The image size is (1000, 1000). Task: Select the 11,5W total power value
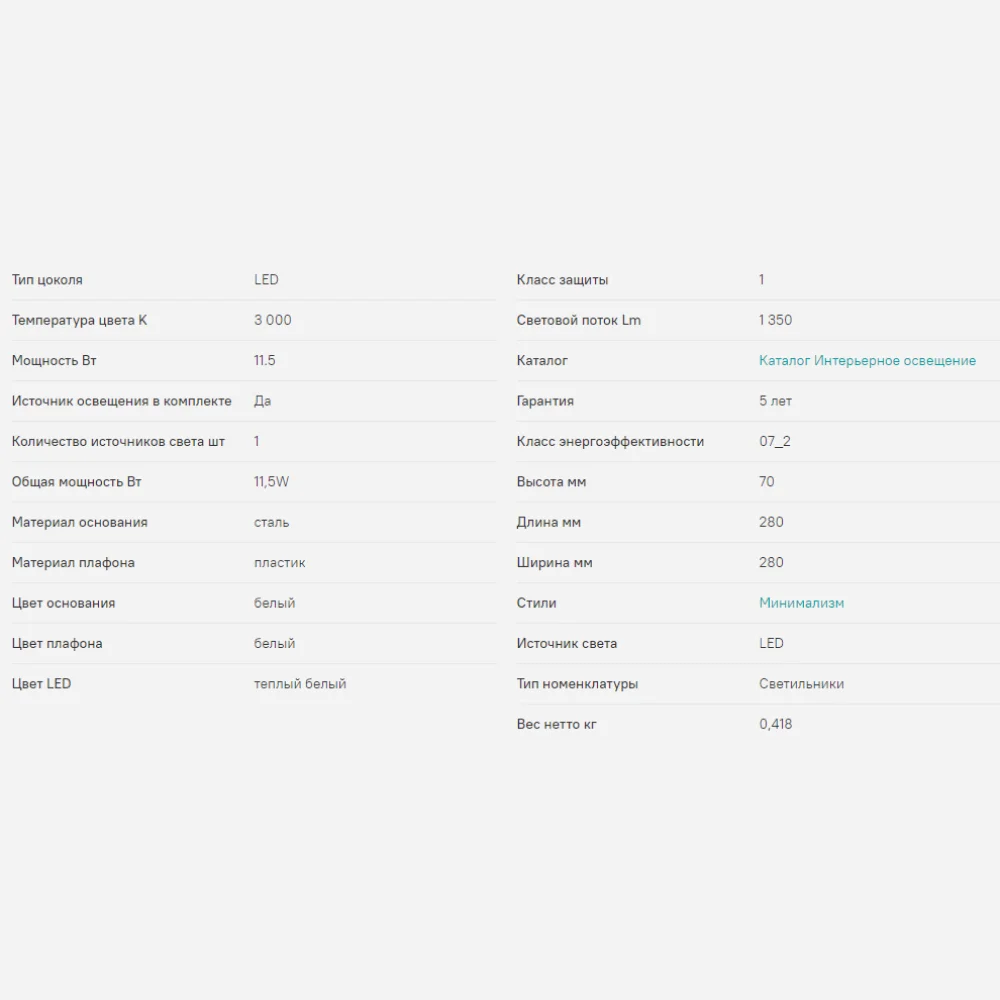tap(271, 482)
